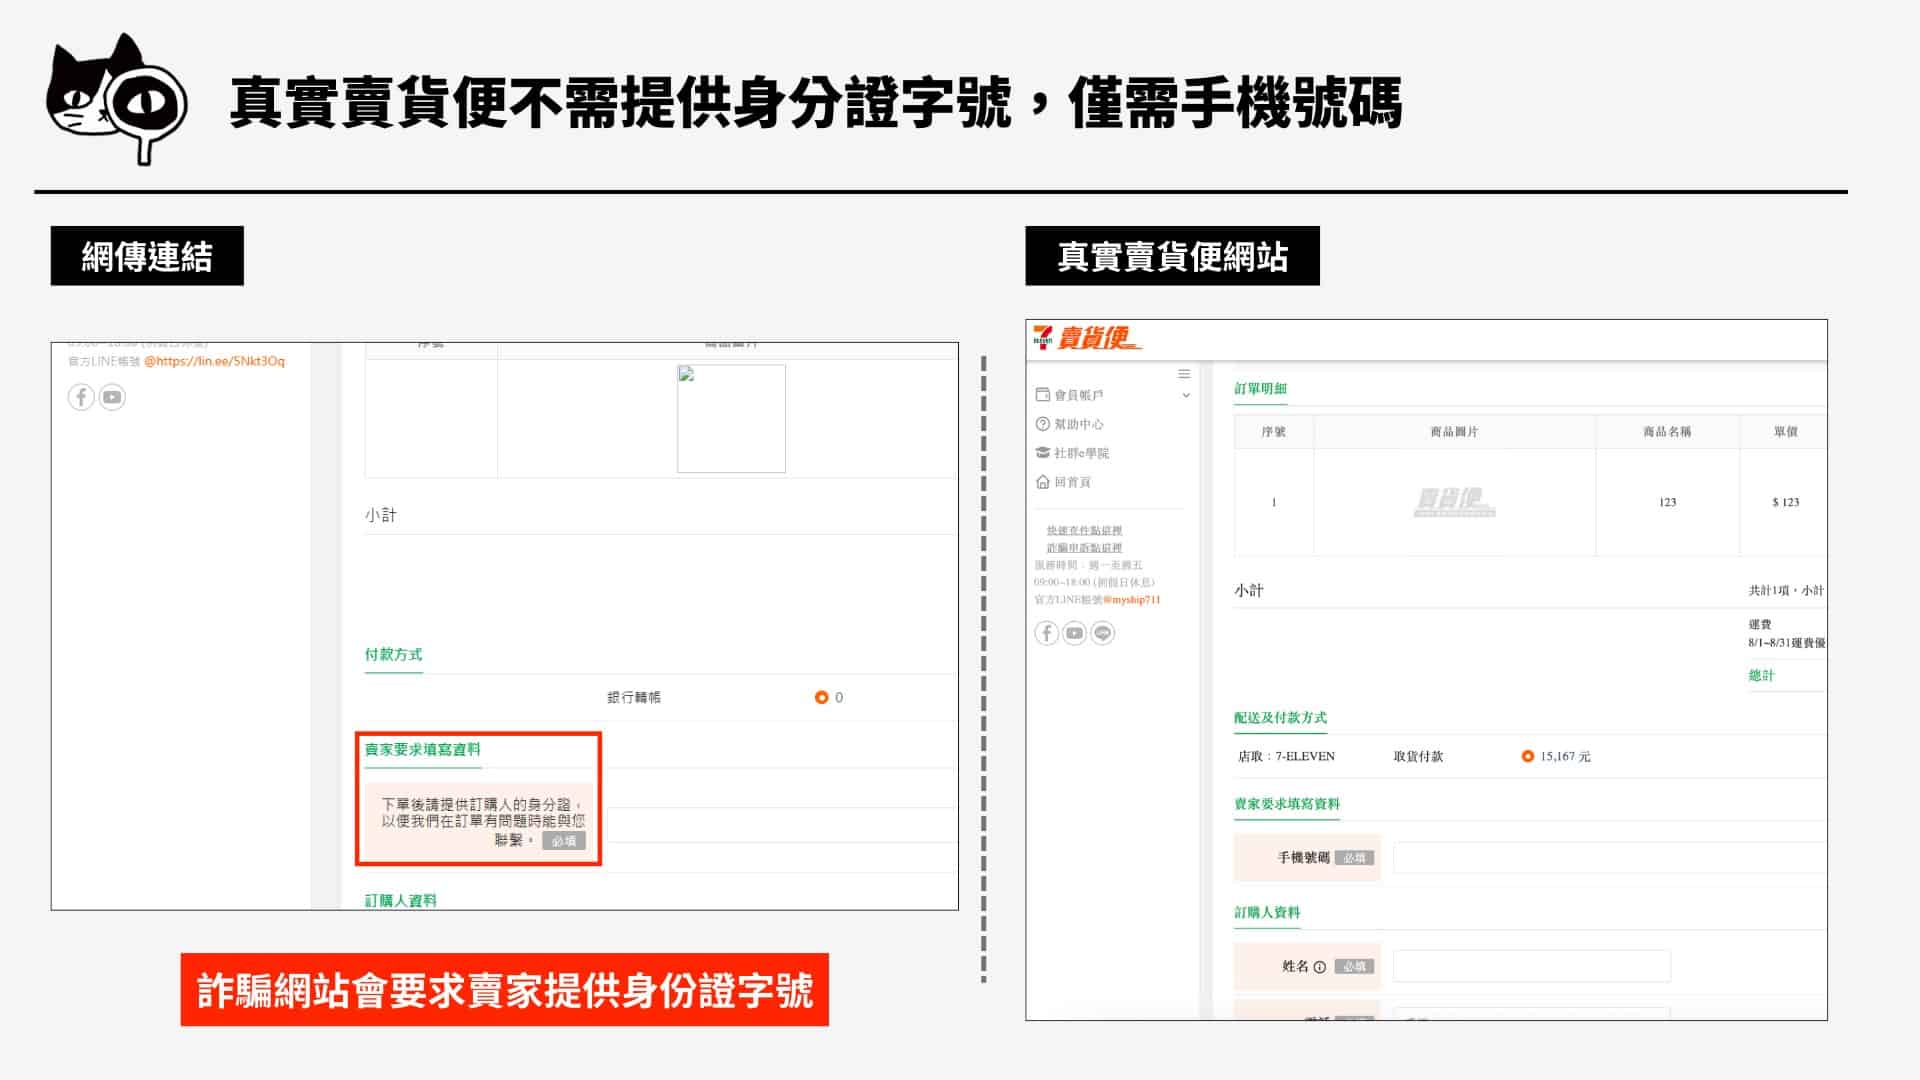
Task: Click the 身分證 request field label
Action: pyautogui.click(x=479, y=822)
